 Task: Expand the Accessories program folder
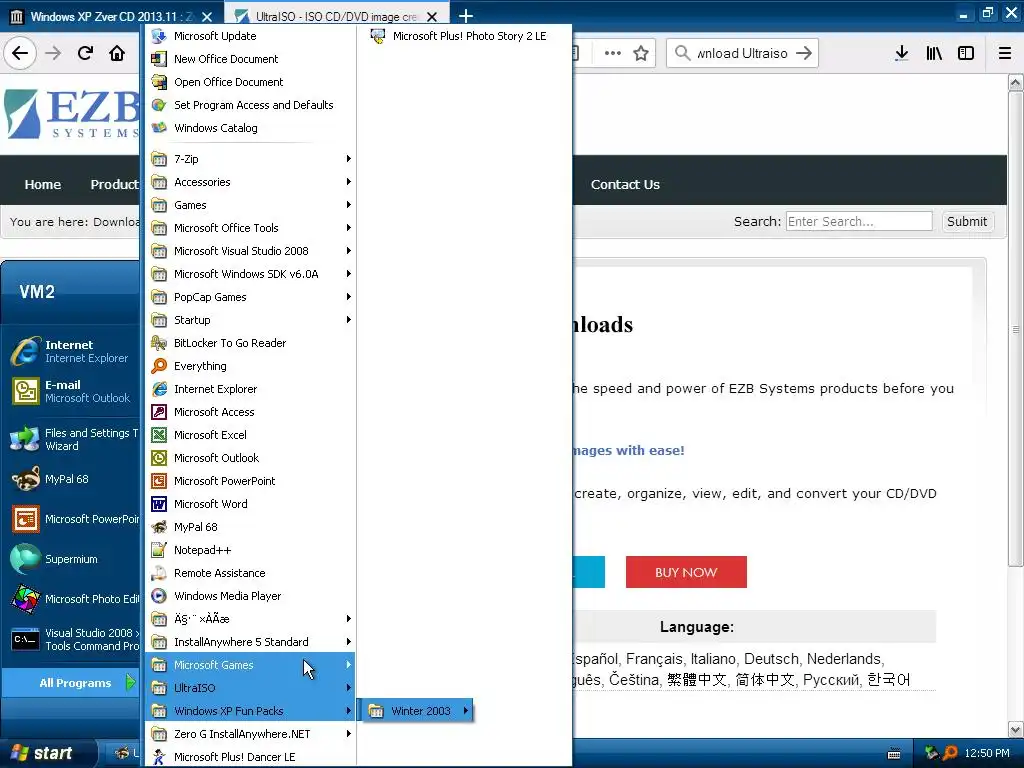(250, 182)
